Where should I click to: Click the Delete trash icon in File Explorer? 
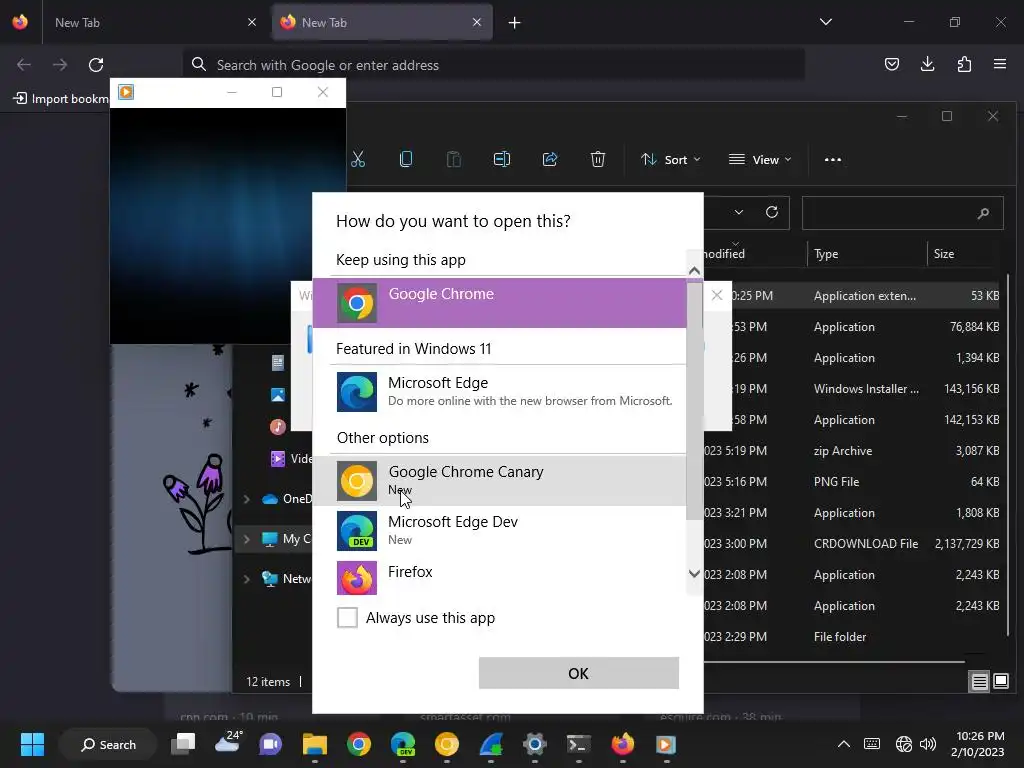[x=598, y=159]
